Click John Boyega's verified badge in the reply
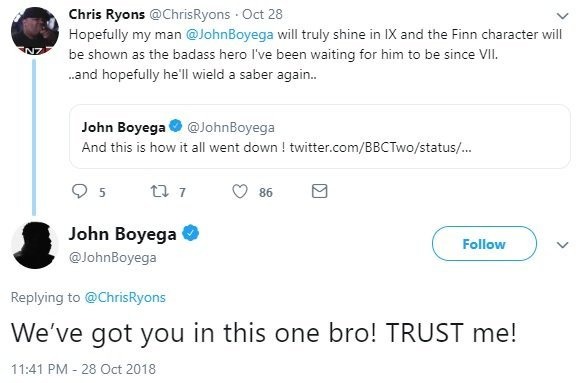Viewport: 578px width, 383px height. 191,233
